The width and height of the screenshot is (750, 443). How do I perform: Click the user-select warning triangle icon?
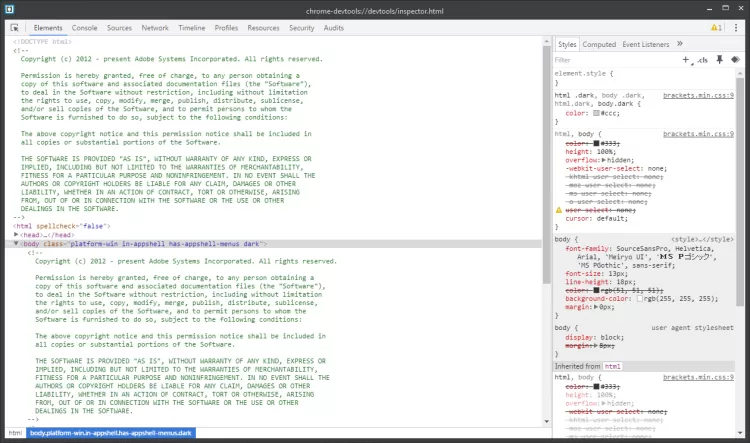(x=559, y=210)
